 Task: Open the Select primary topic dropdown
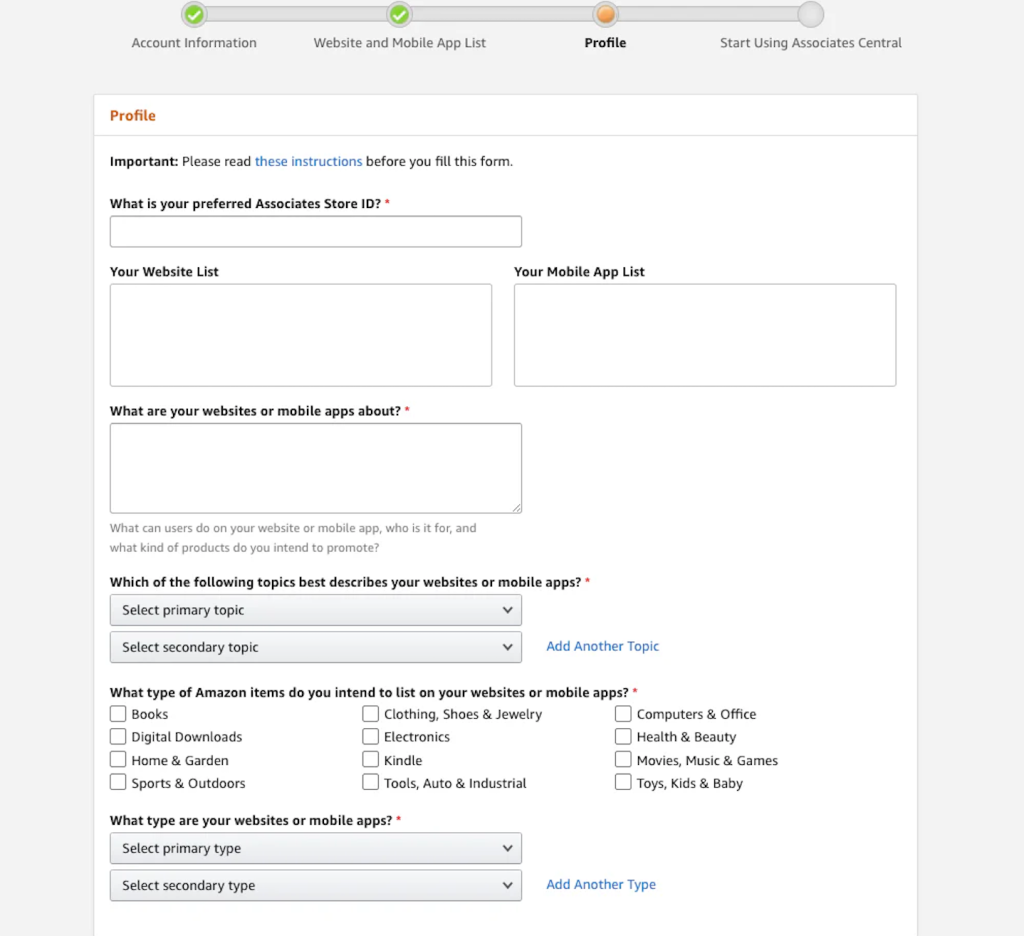point(315,610)
